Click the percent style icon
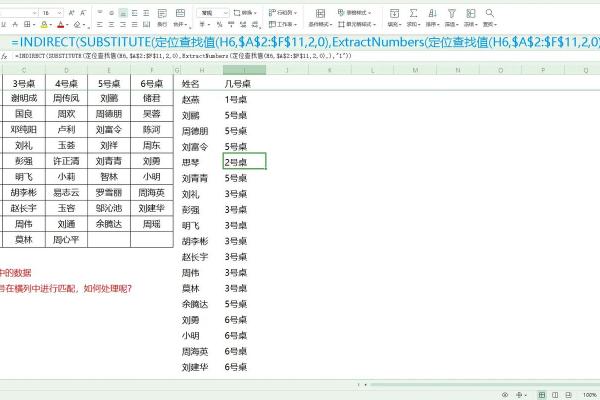Screen dimensions: 600x400 click(x=219, y=24)
